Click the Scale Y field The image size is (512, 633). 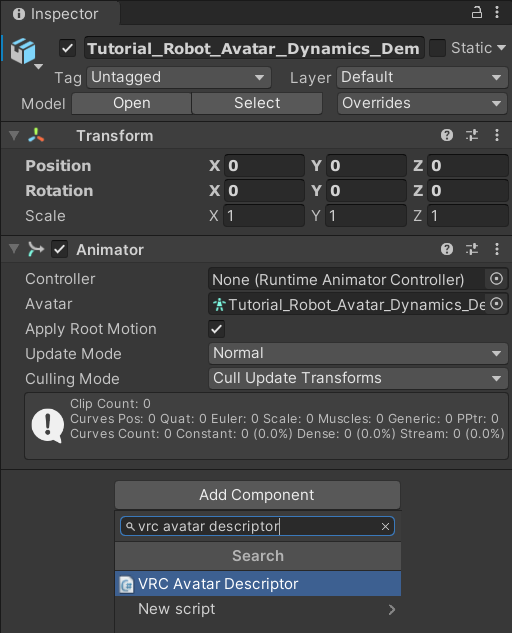[366, 216]
